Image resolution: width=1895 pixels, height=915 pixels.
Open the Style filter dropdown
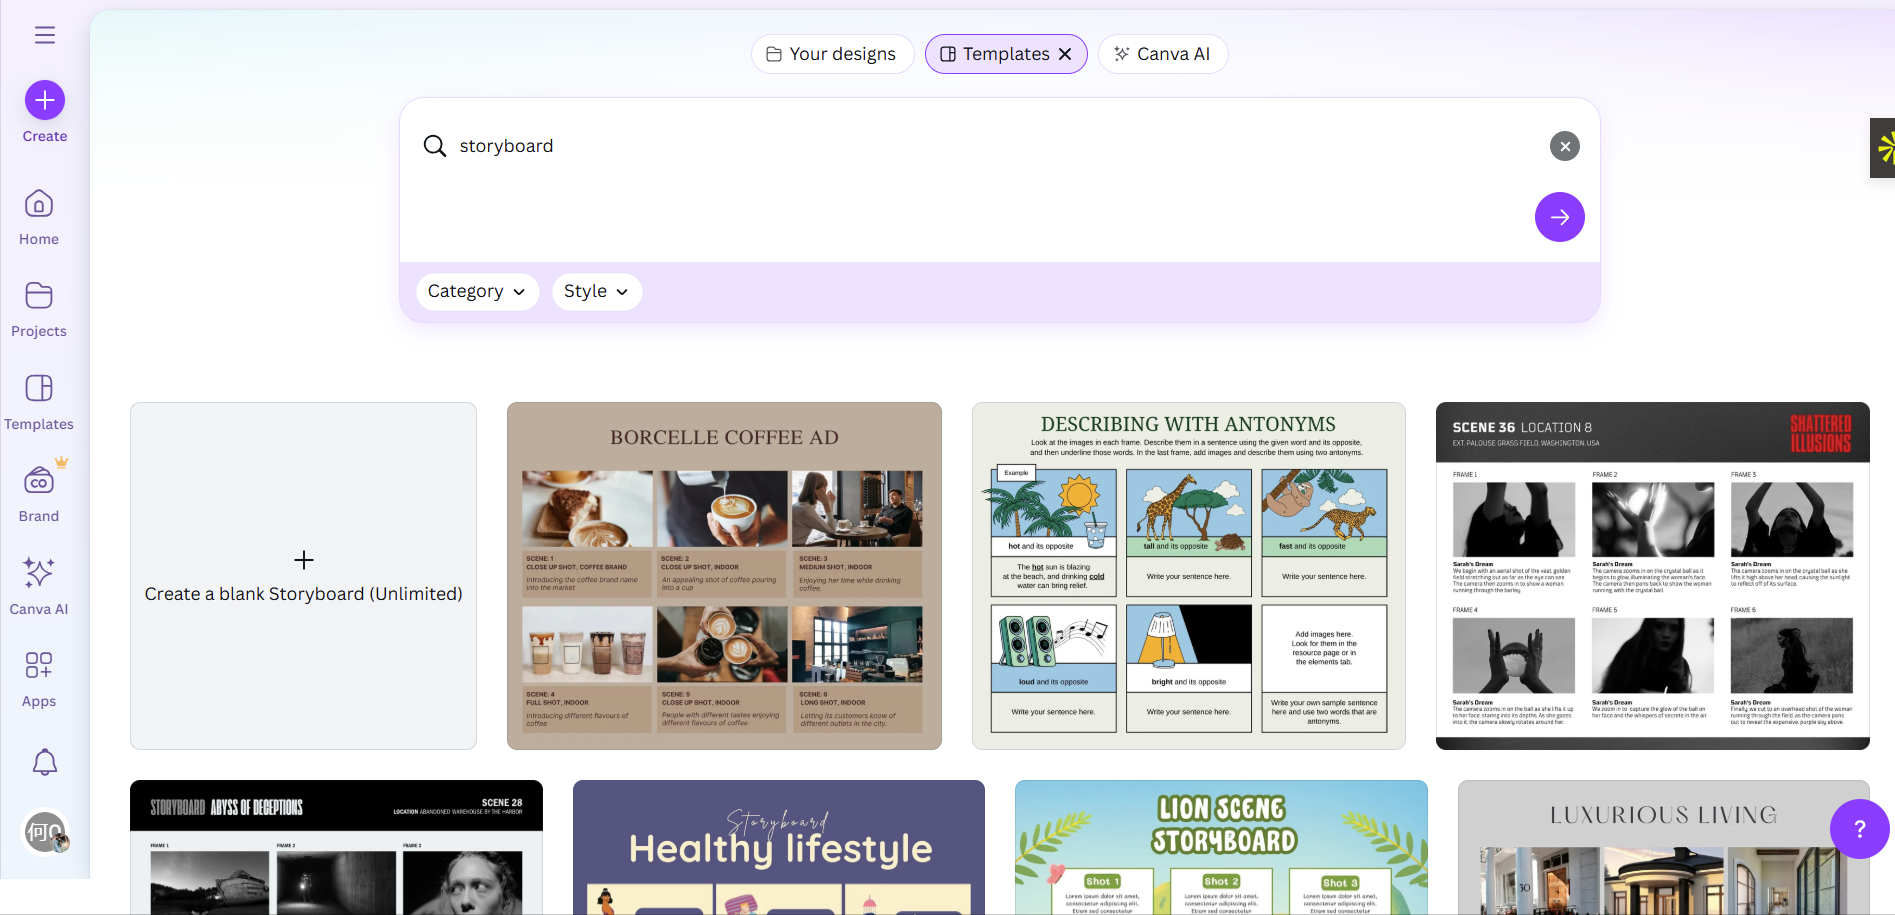(x=596, y=291)
